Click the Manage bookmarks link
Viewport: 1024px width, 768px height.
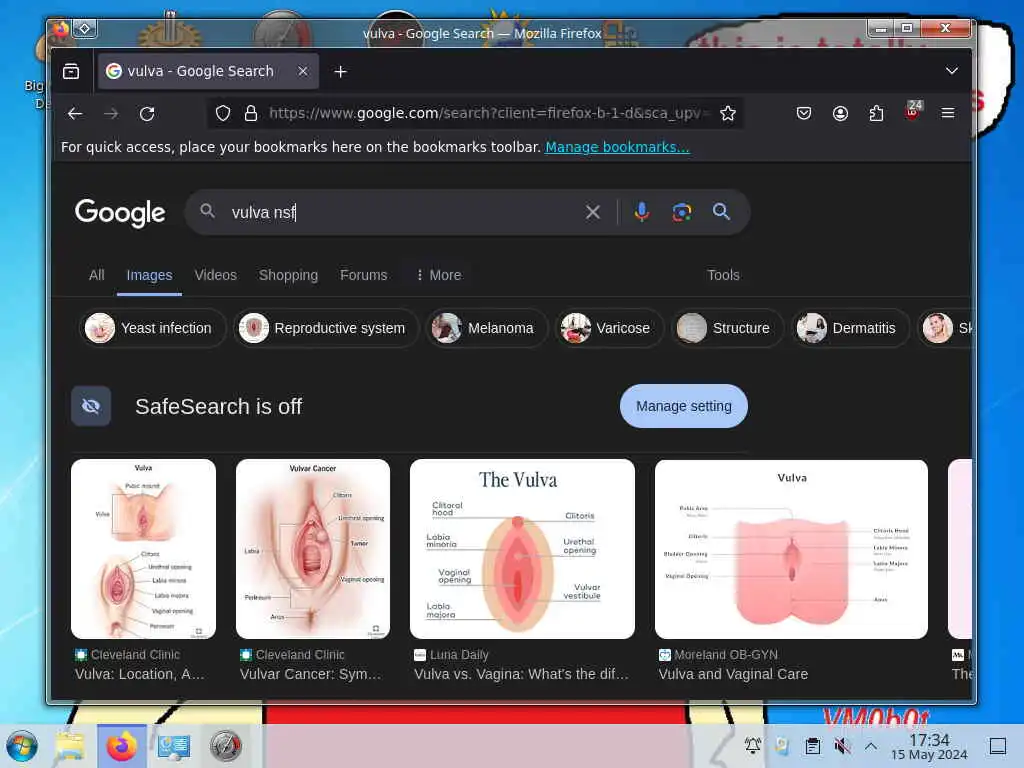[617, 147]
